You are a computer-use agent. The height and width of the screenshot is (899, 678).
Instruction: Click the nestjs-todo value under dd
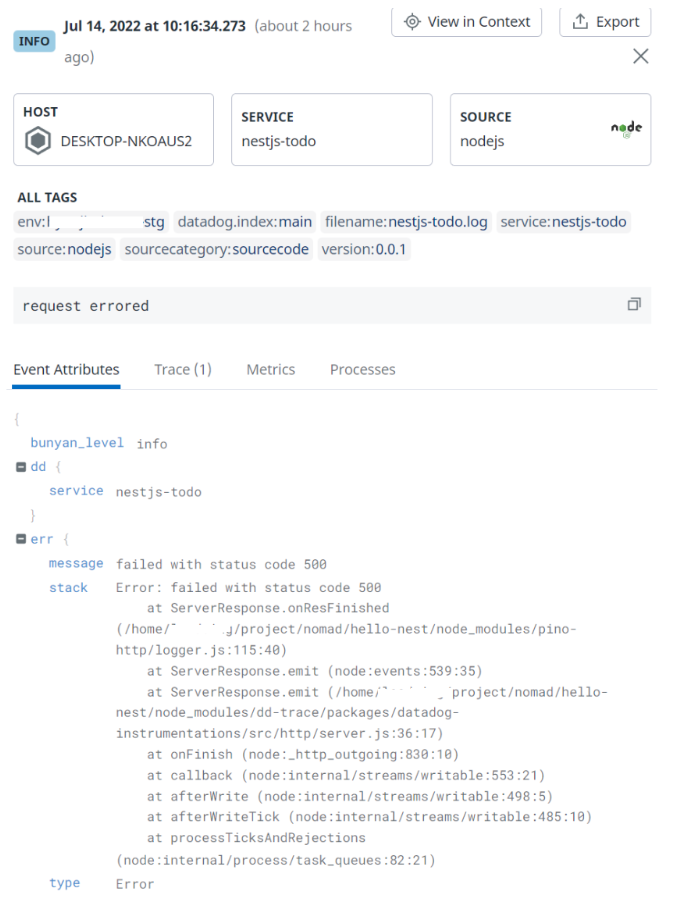click(x=159, y=492)
